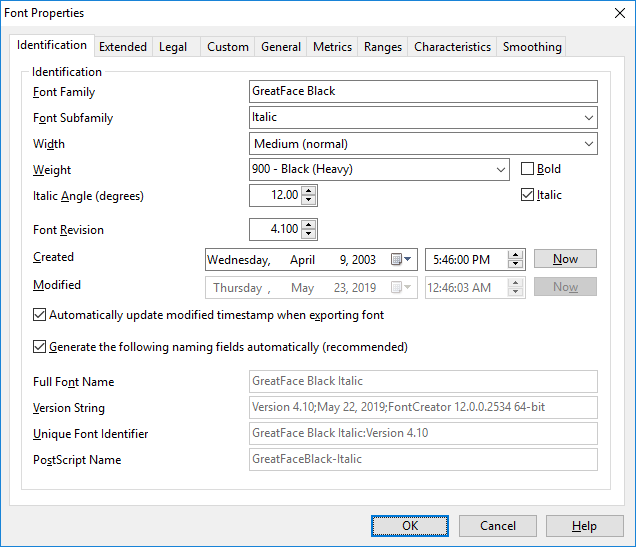
Task: Click the Now button for Created
Action: point(565,259)
